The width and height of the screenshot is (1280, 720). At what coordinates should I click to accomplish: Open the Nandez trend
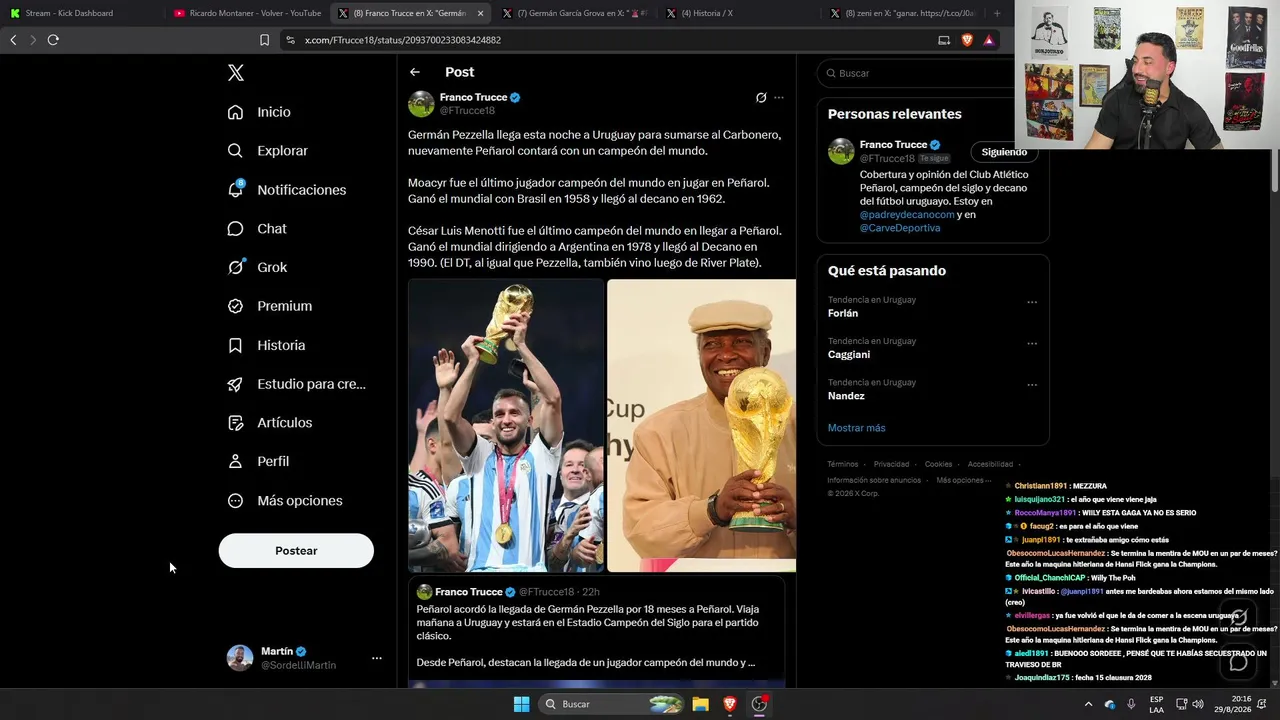846,396
